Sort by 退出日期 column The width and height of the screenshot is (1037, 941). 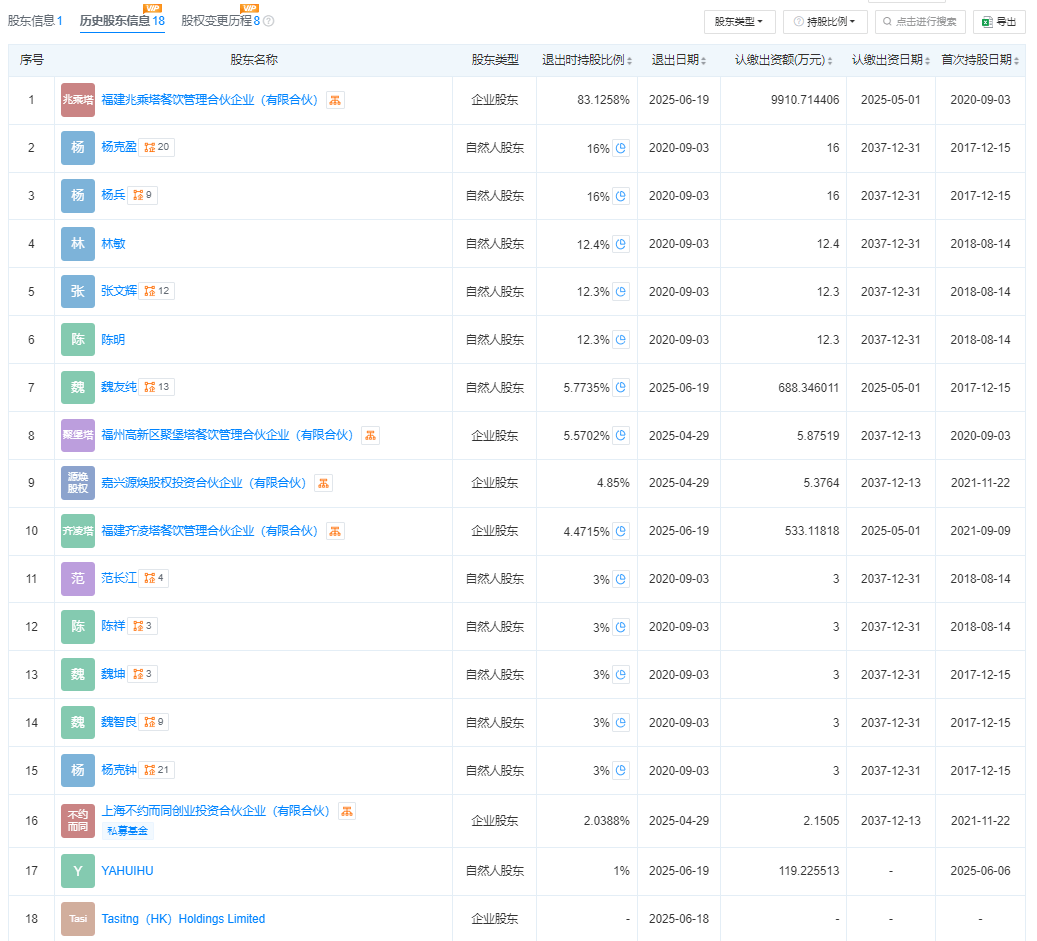pyautogui.click(x=678, y=60)
